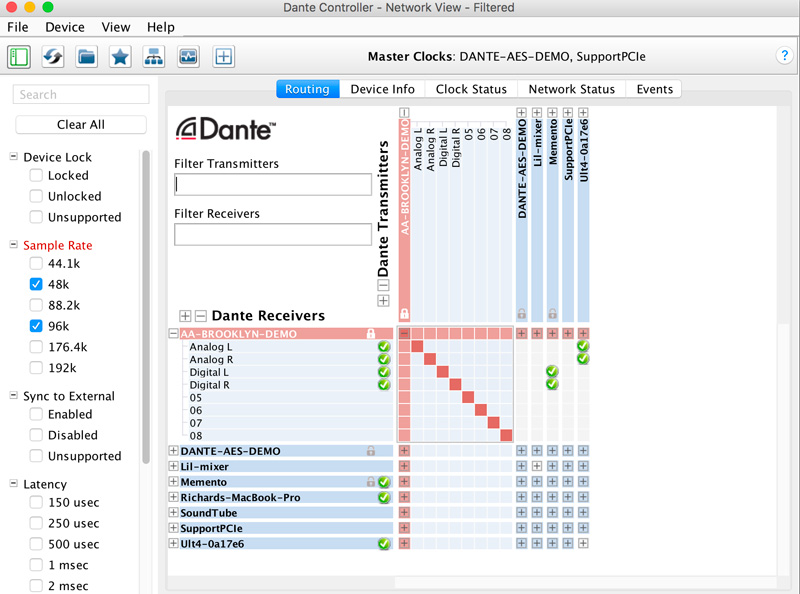Select the Richards-MacBook-Pro receiver name

pos(240,498)
